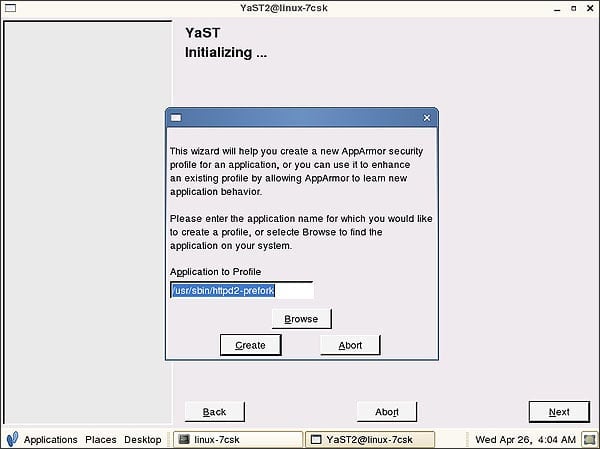This screenshot has height=449, width=600.
Task: Click the Create button in the dialog
Action: pos(251,345)
